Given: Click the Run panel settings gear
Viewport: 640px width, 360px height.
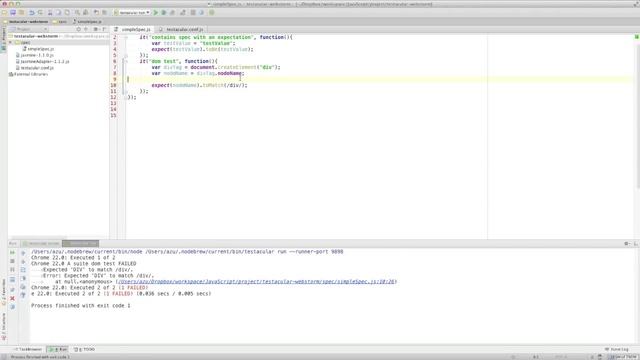Looking at the screenshot, I should [x=627, y=244].
